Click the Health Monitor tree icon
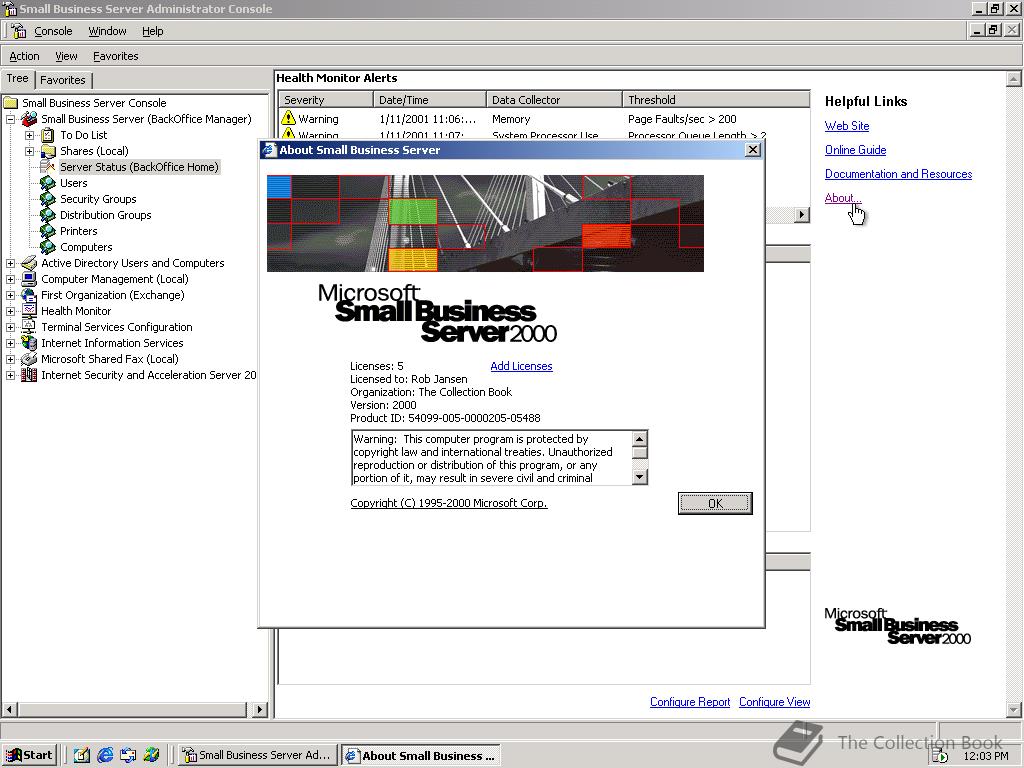The height and width of the screenshot is (768, 1024). [x=29, y=311]
